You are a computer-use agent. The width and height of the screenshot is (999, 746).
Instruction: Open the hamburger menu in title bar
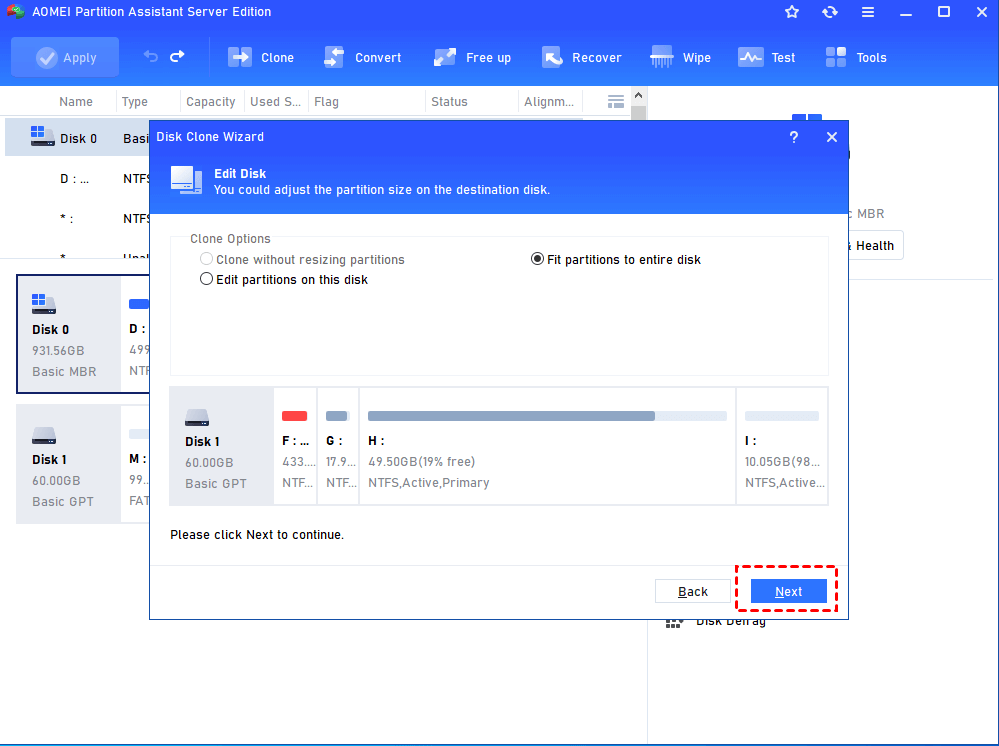coord(868,12)
